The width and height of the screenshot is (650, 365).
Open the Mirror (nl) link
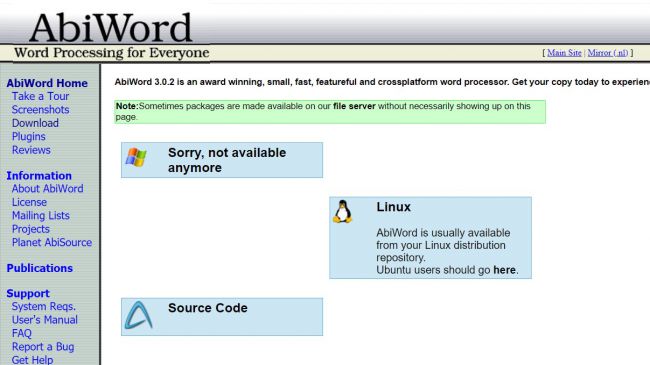608,53
